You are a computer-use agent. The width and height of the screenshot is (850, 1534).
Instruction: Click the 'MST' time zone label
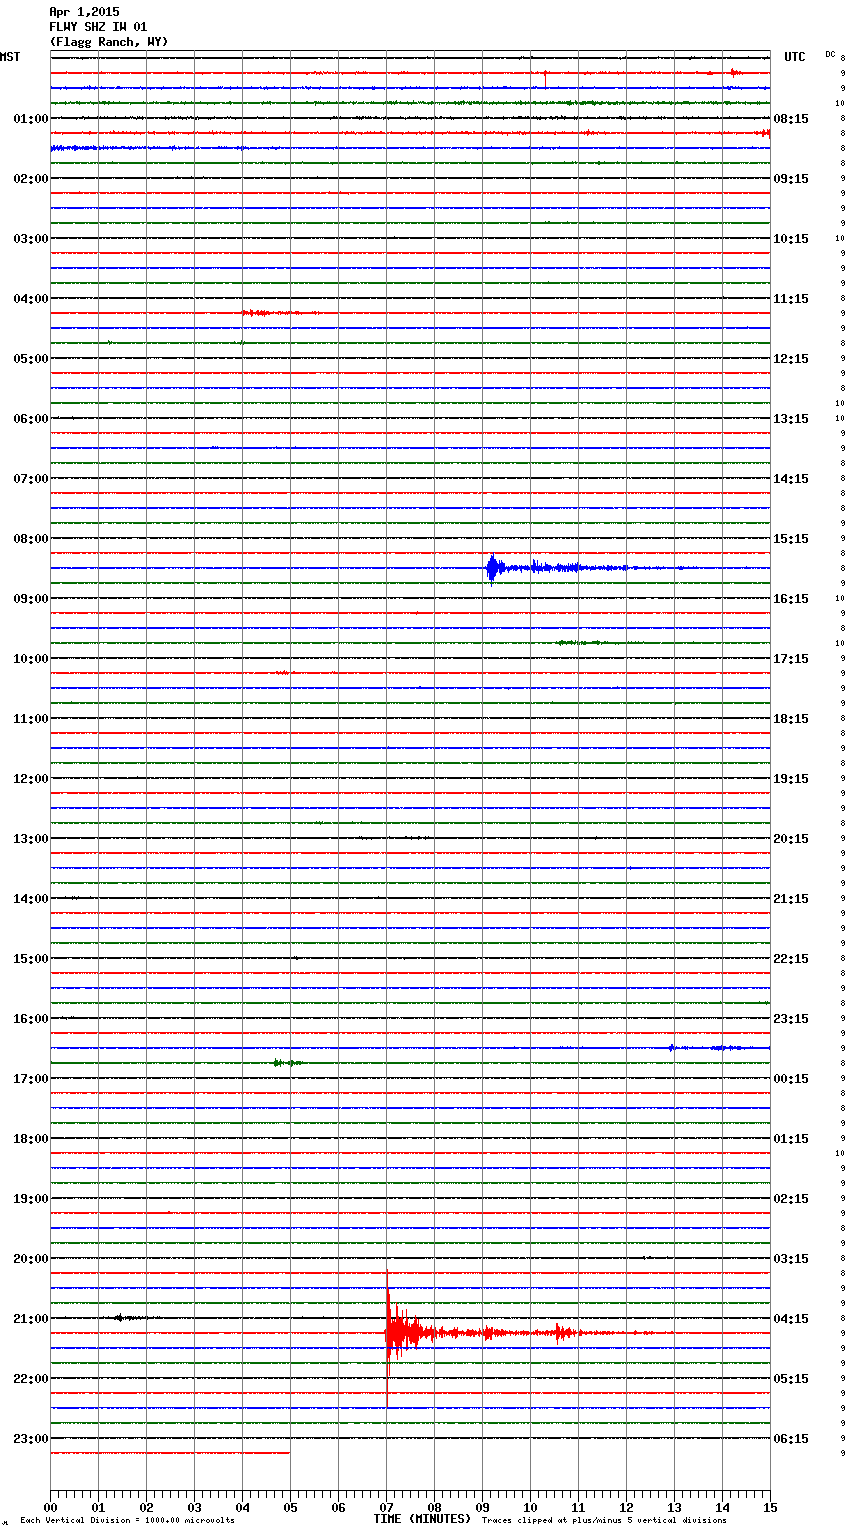click(10, 57)
